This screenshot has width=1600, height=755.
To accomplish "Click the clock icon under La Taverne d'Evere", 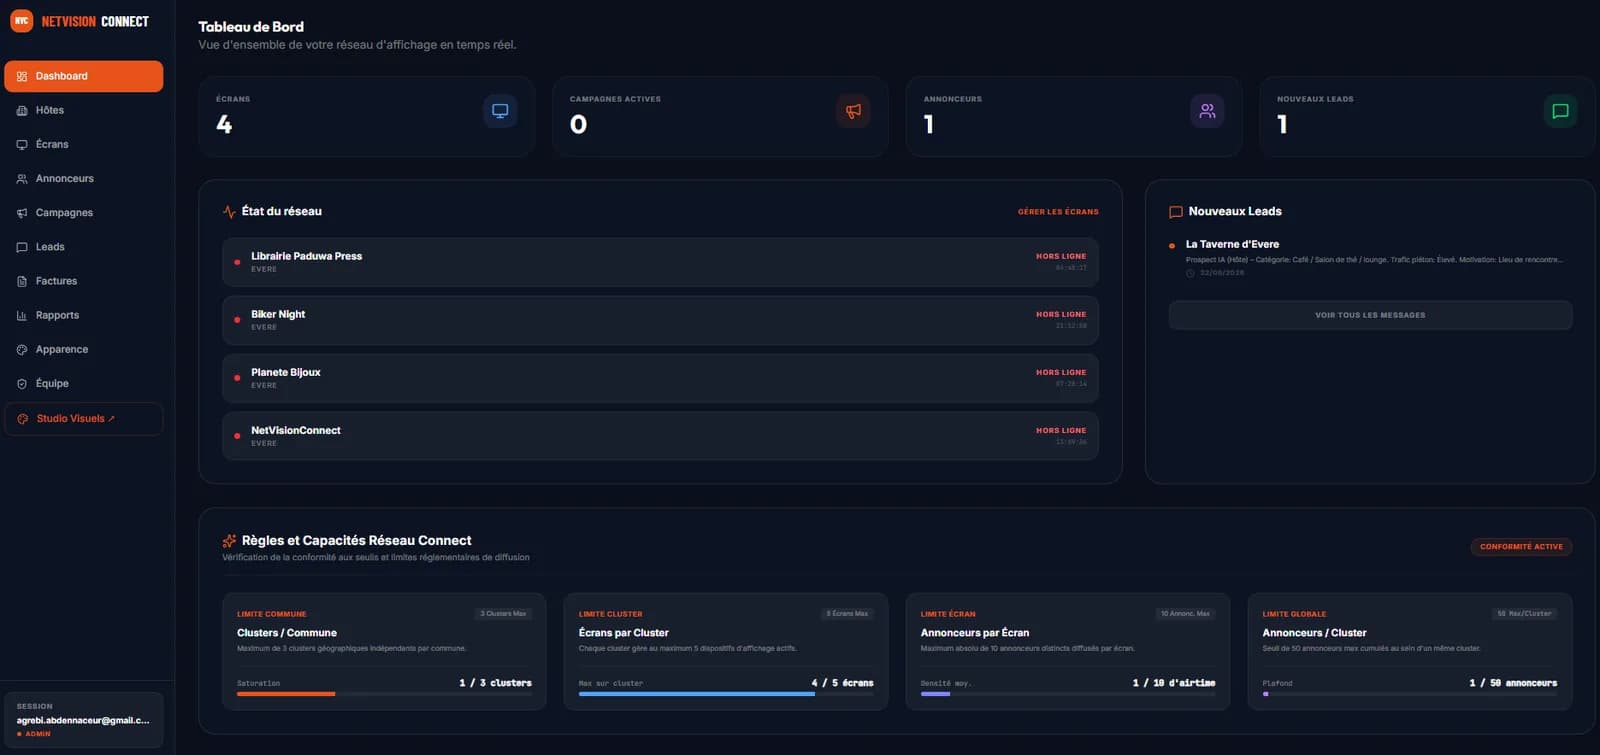I will 1190,272.
